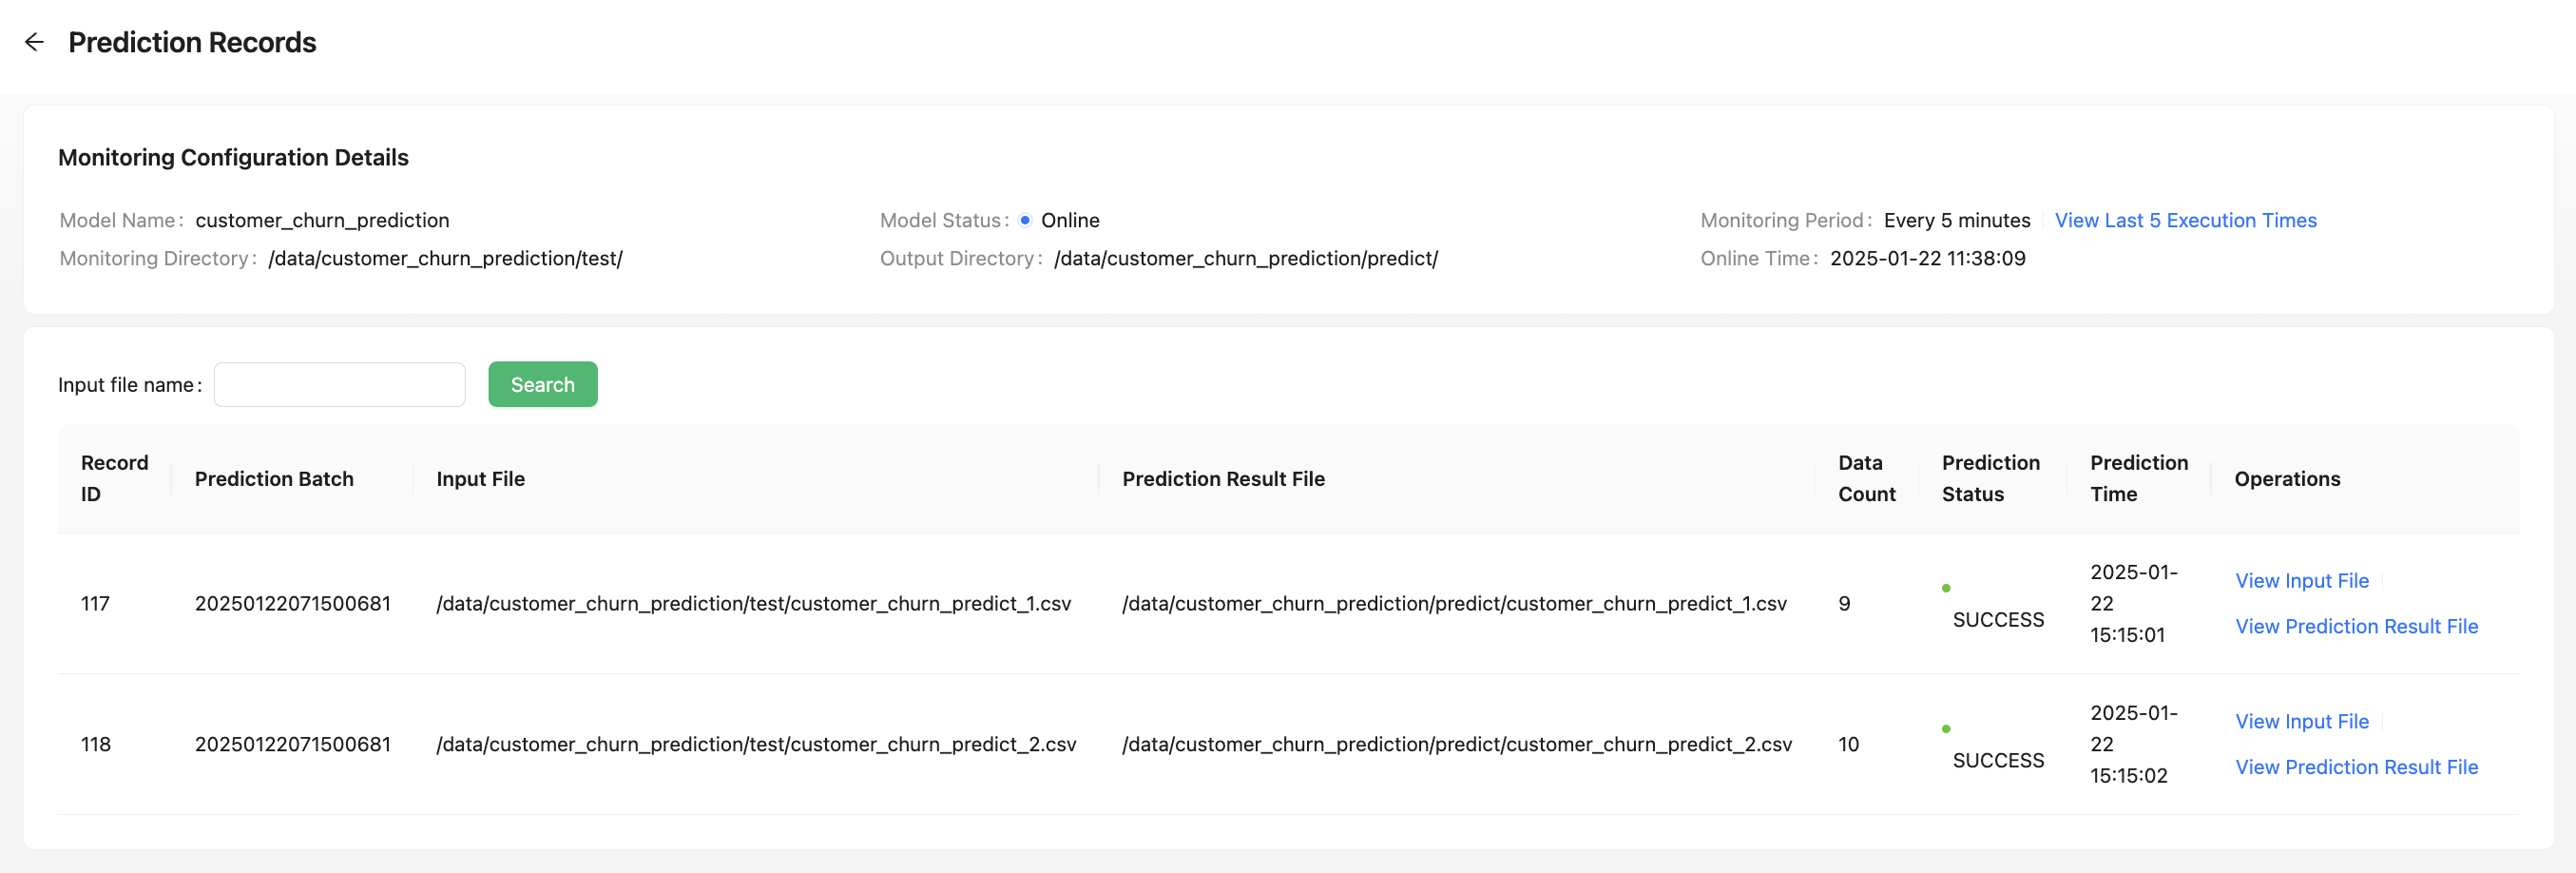
Task: Select the predict/customer_churn_predict_2.csv result file cell
Action: (1456, 745)
